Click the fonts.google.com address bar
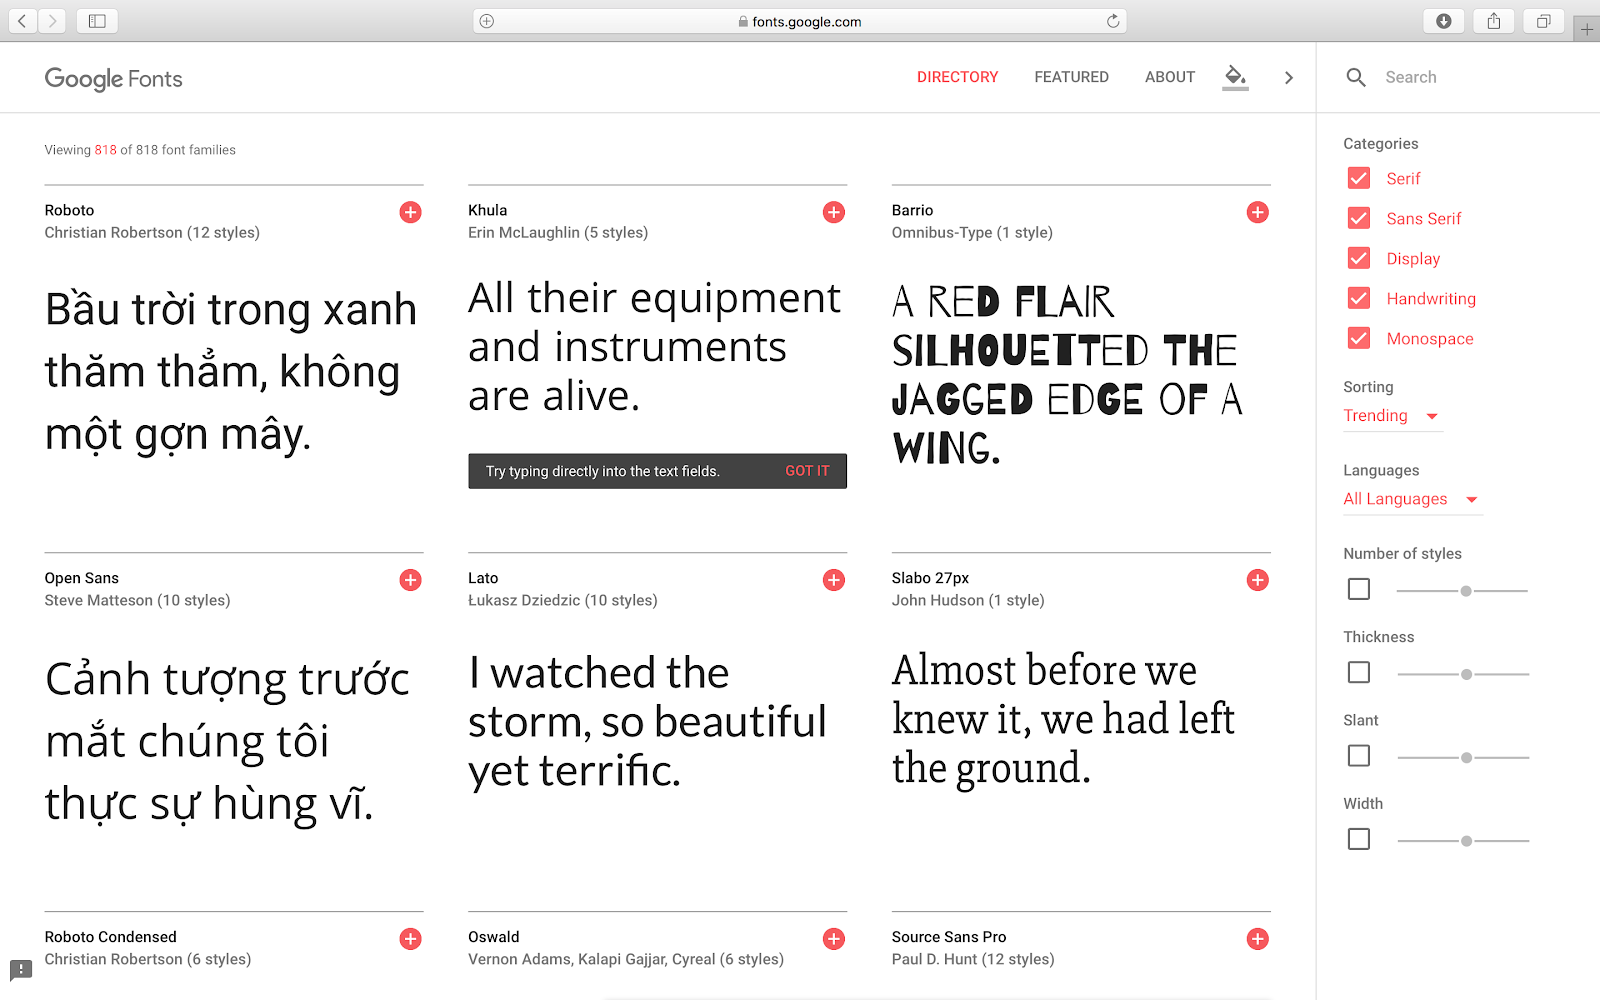Screen dimensions: 1600x1000 (800, 21)
